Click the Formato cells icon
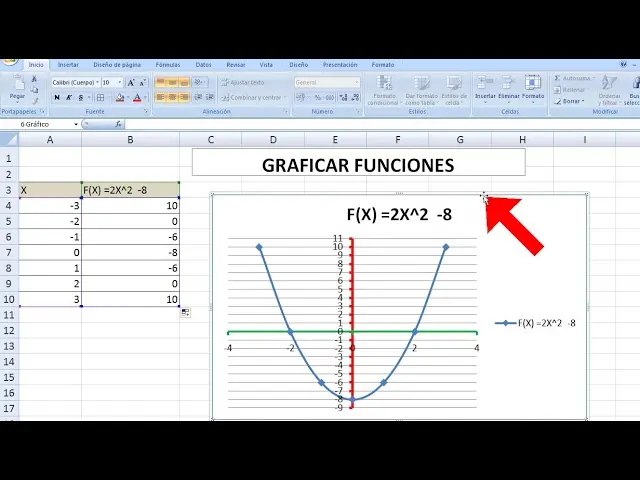The height and width of the screenshot is (480, 640). click(x=533, y=86)
